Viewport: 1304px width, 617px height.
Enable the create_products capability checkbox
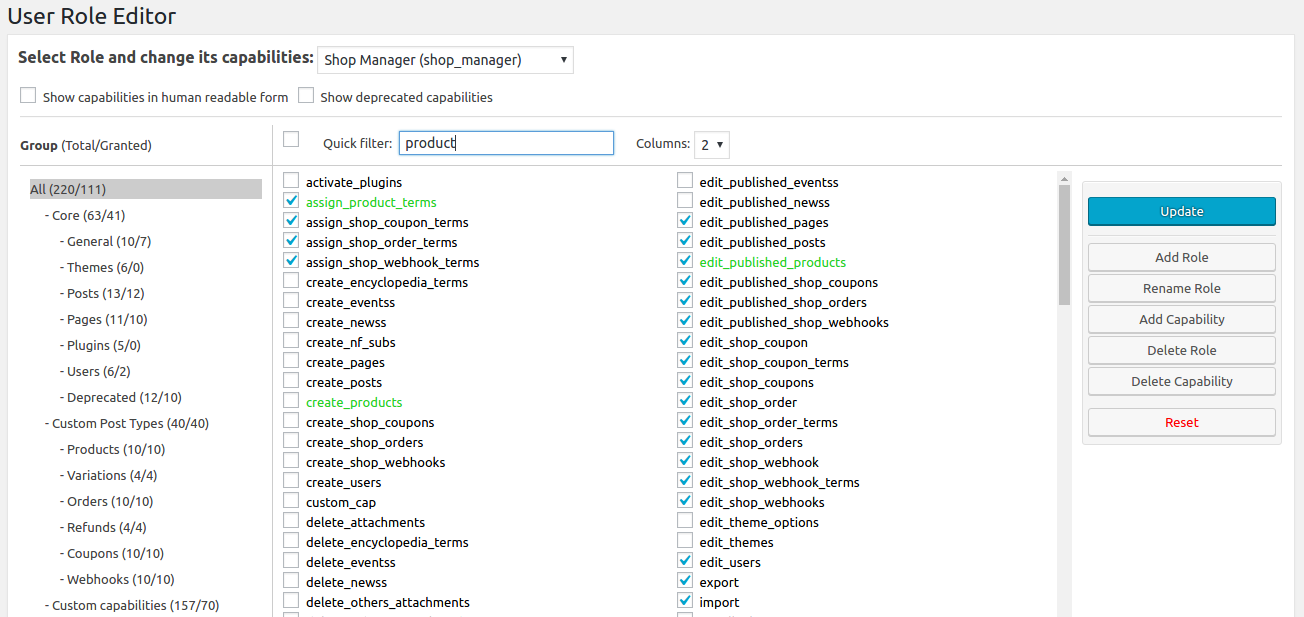pos(291,401)
